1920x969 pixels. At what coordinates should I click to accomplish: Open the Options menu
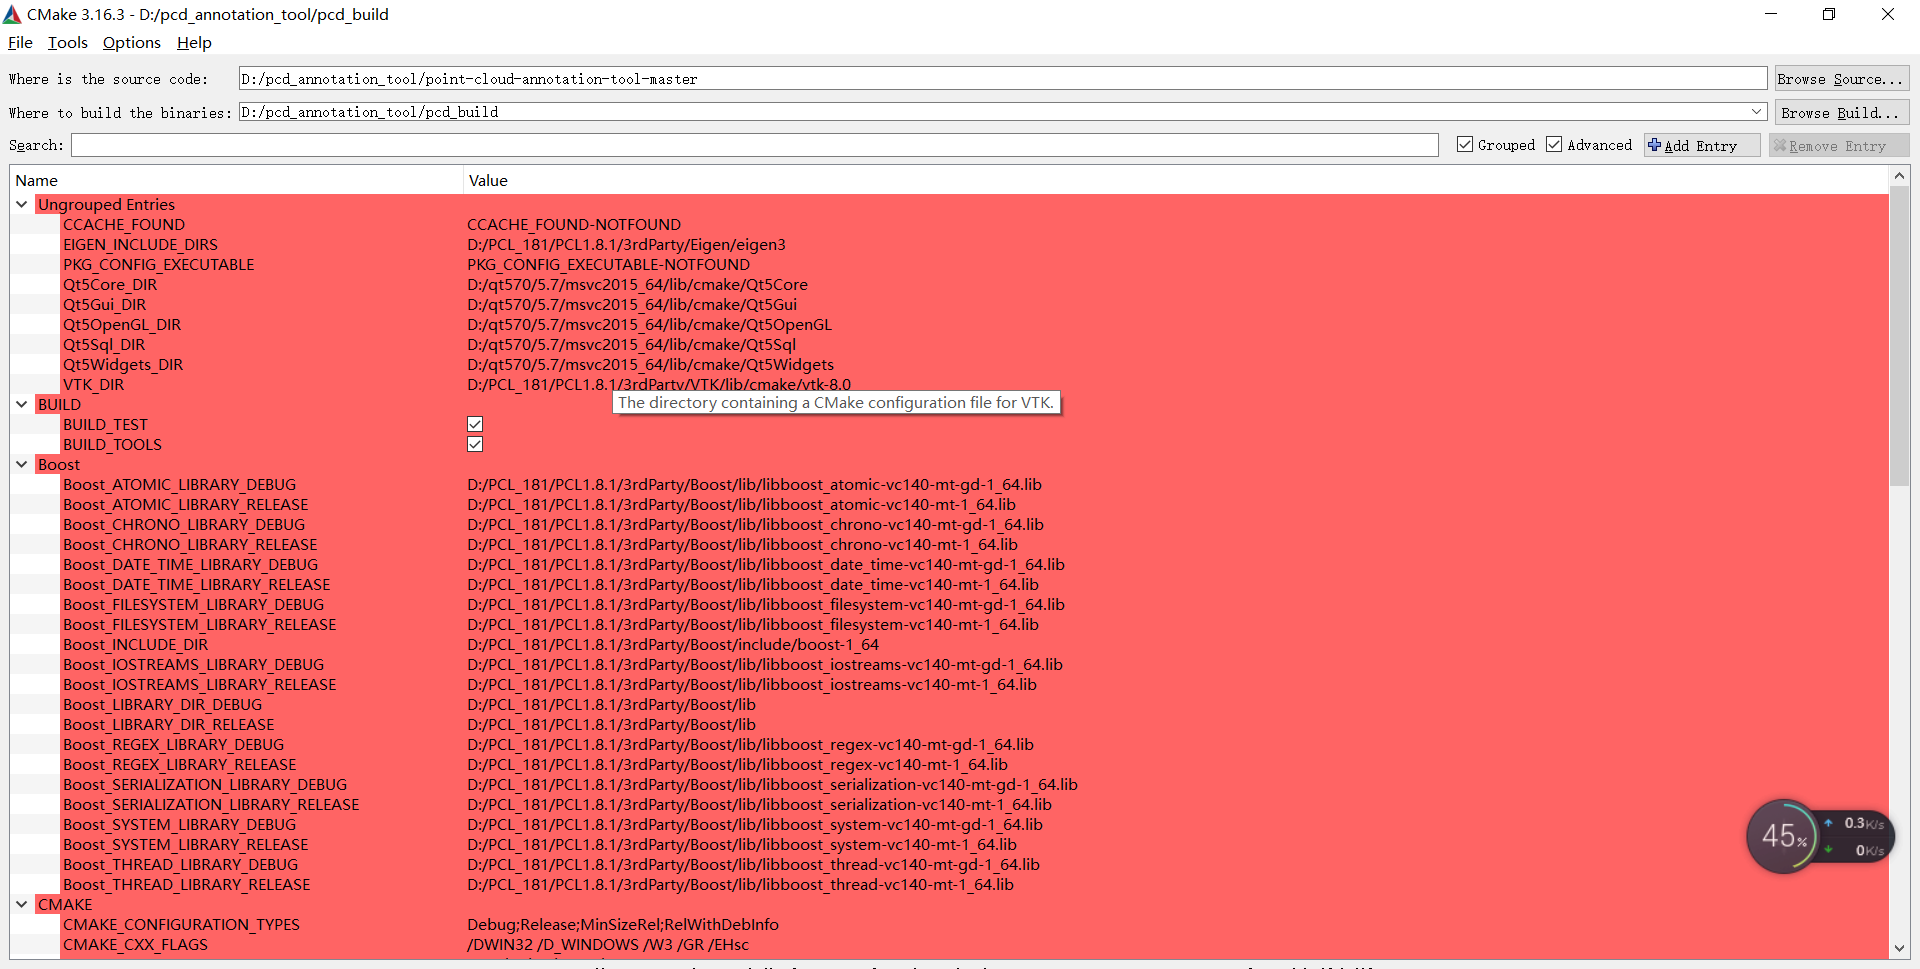pos(132,43)
